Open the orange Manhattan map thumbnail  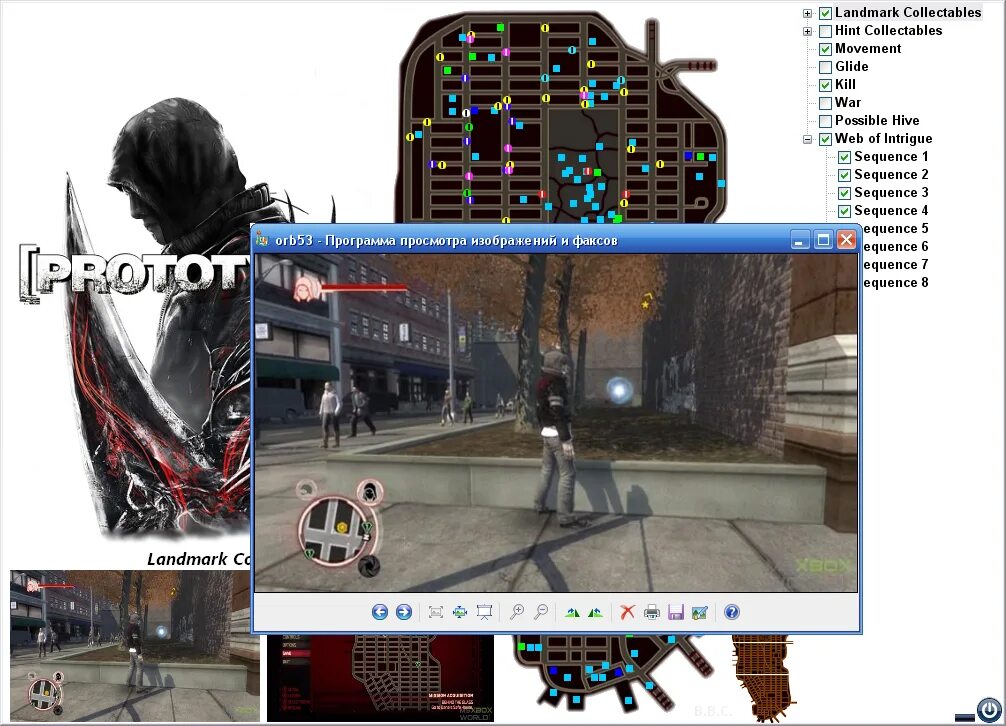(762, 678)
